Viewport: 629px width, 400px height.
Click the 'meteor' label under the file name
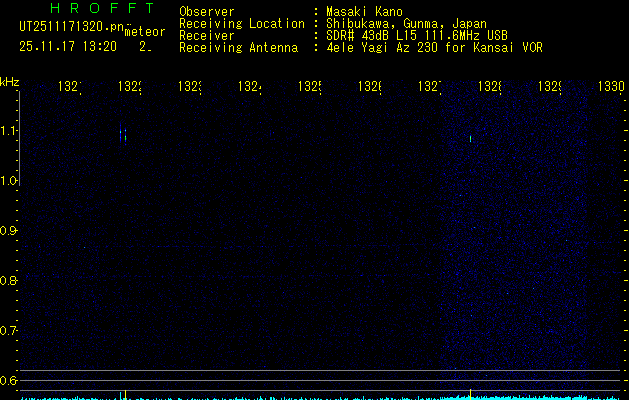pos(145,32)
